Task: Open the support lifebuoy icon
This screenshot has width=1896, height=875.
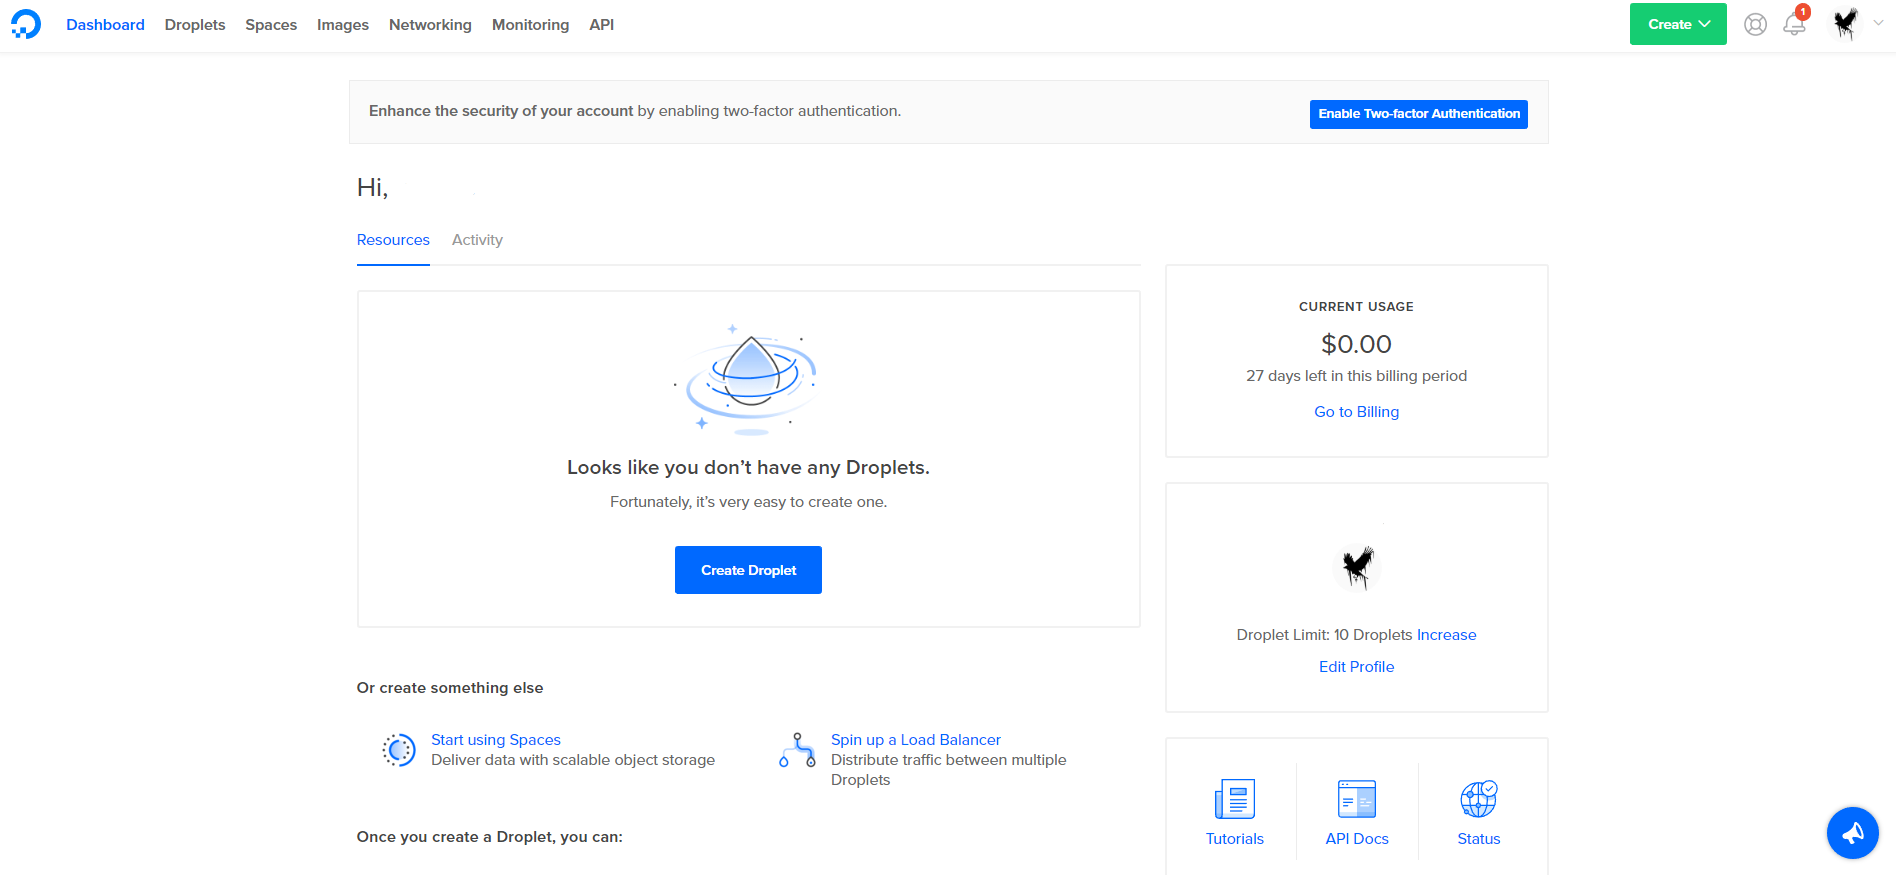Action: click(1755, 24)
